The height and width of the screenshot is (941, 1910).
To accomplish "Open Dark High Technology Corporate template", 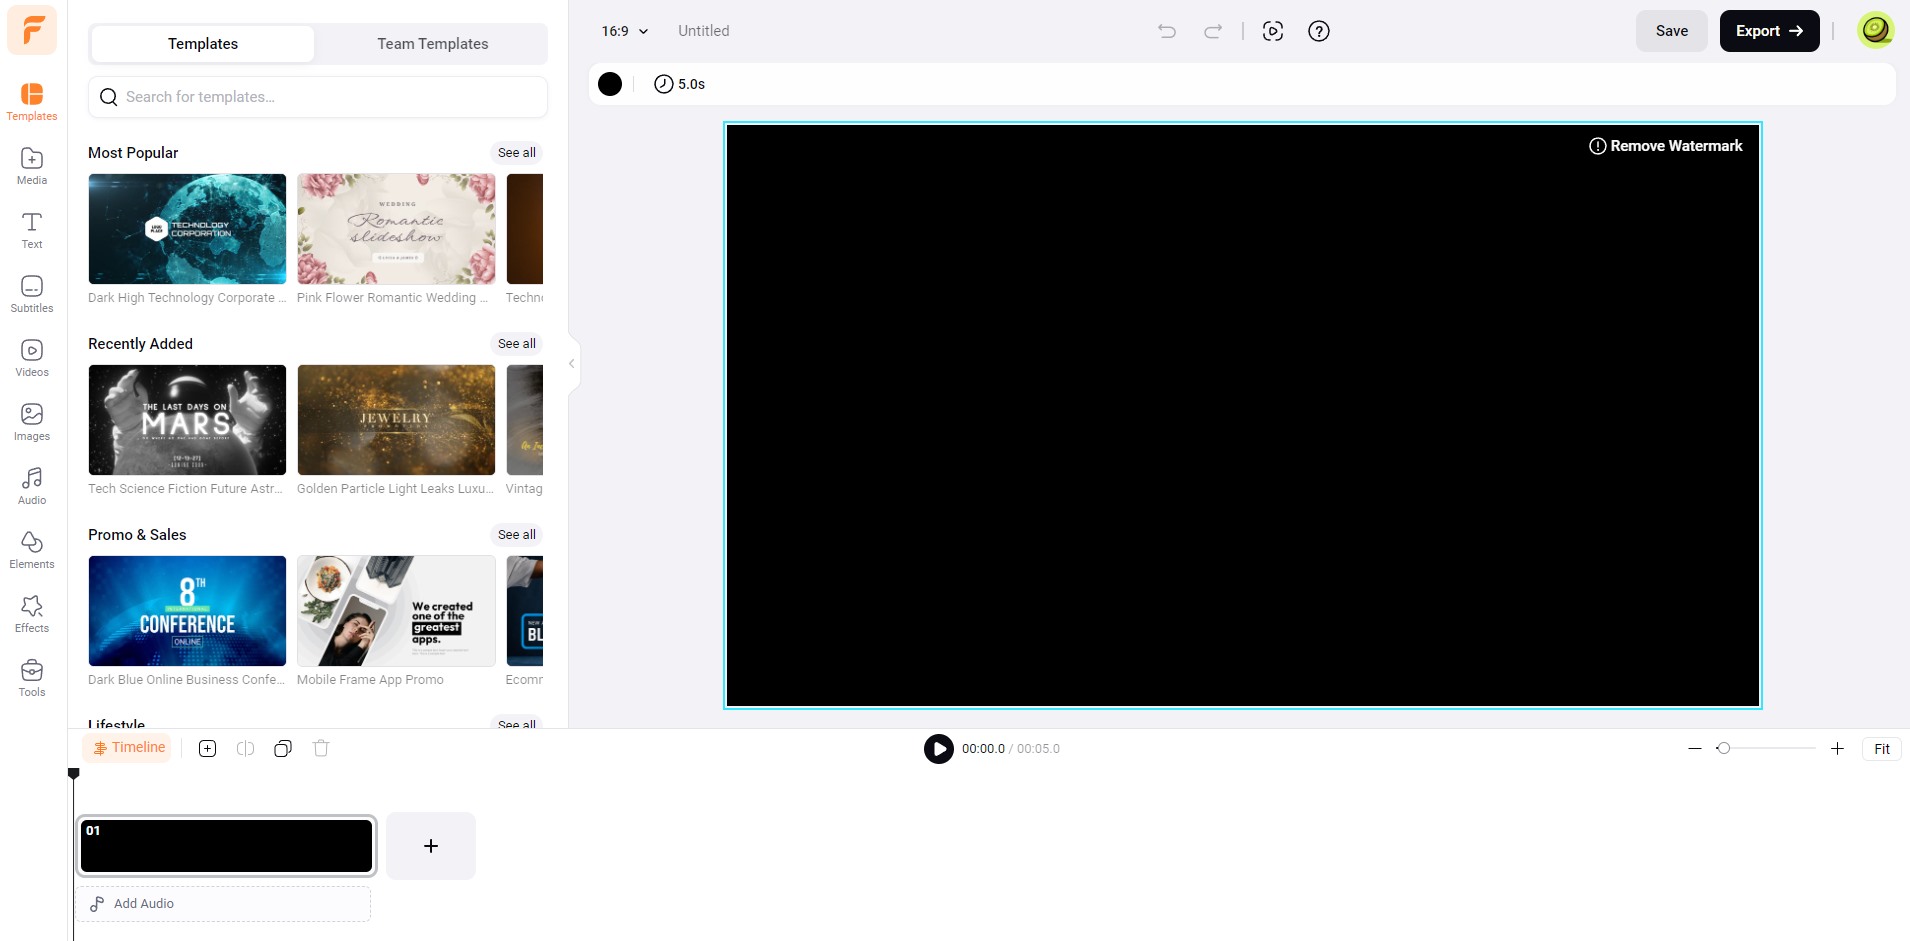I will [x=187, y=229].
